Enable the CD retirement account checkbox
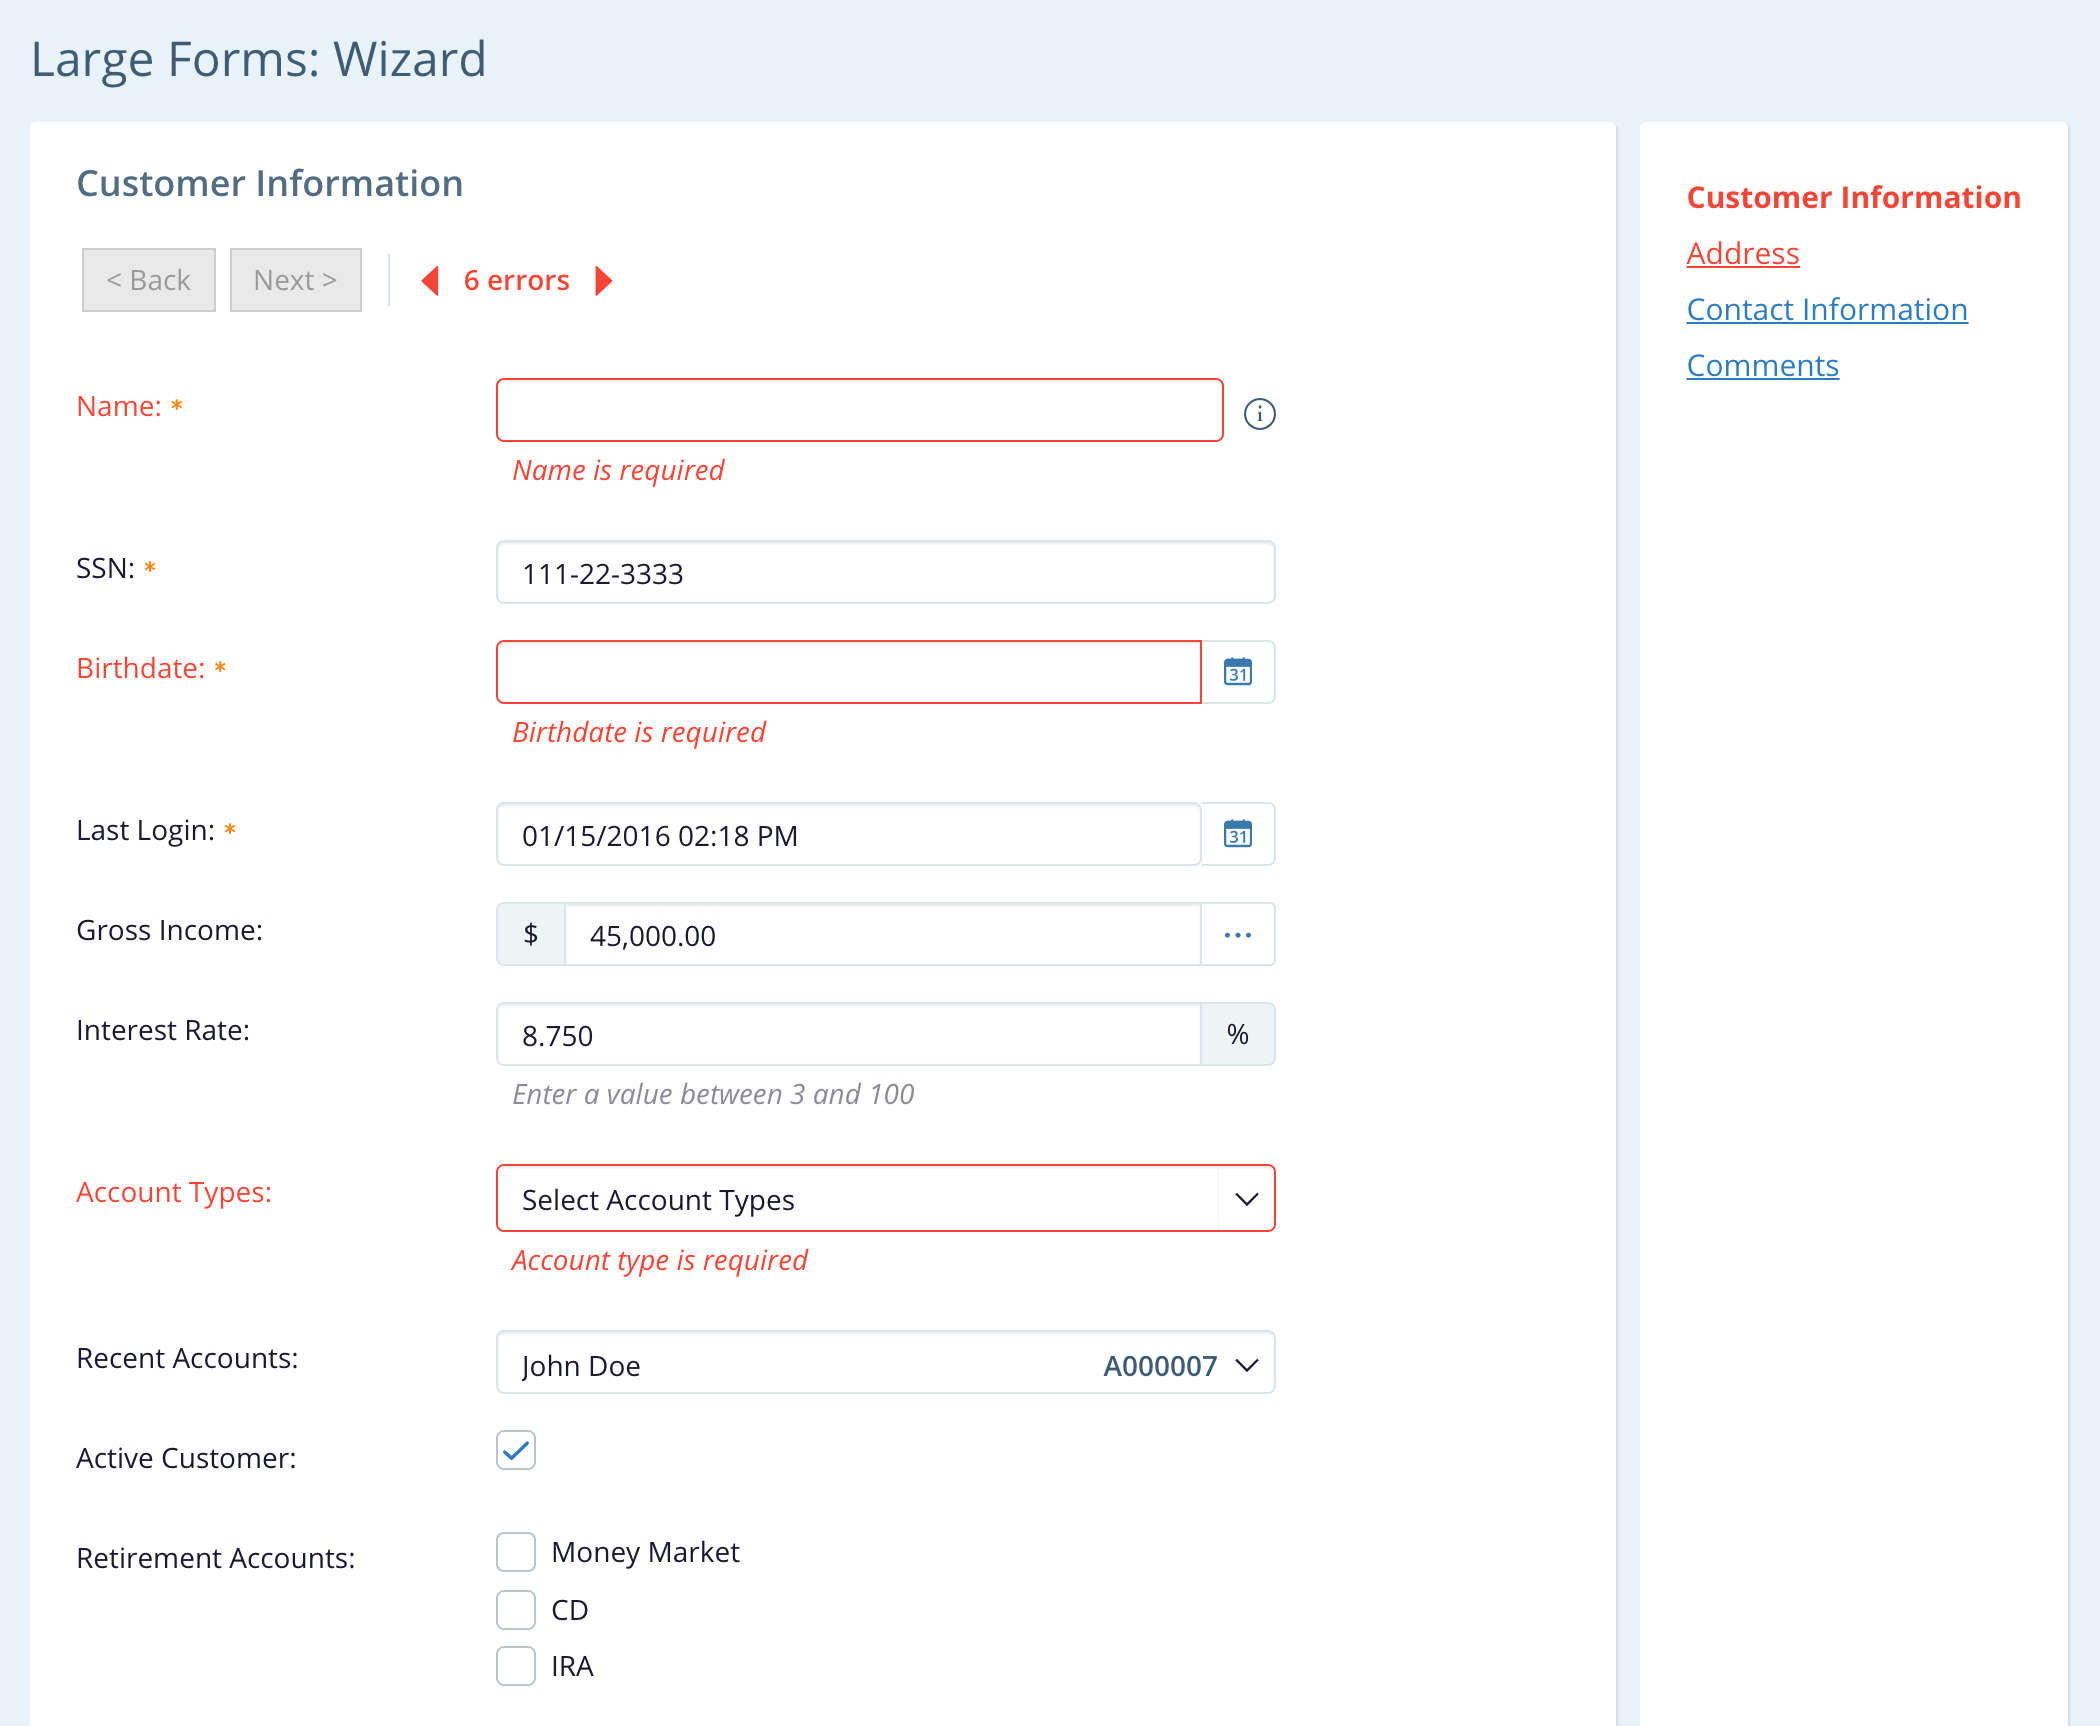The image size is (2100, 1726). 516,1610
